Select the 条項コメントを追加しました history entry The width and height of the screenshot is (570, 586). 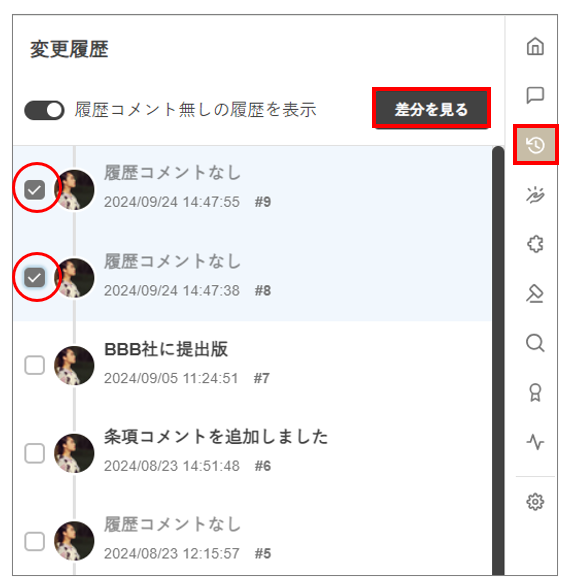tap(252, 453)
